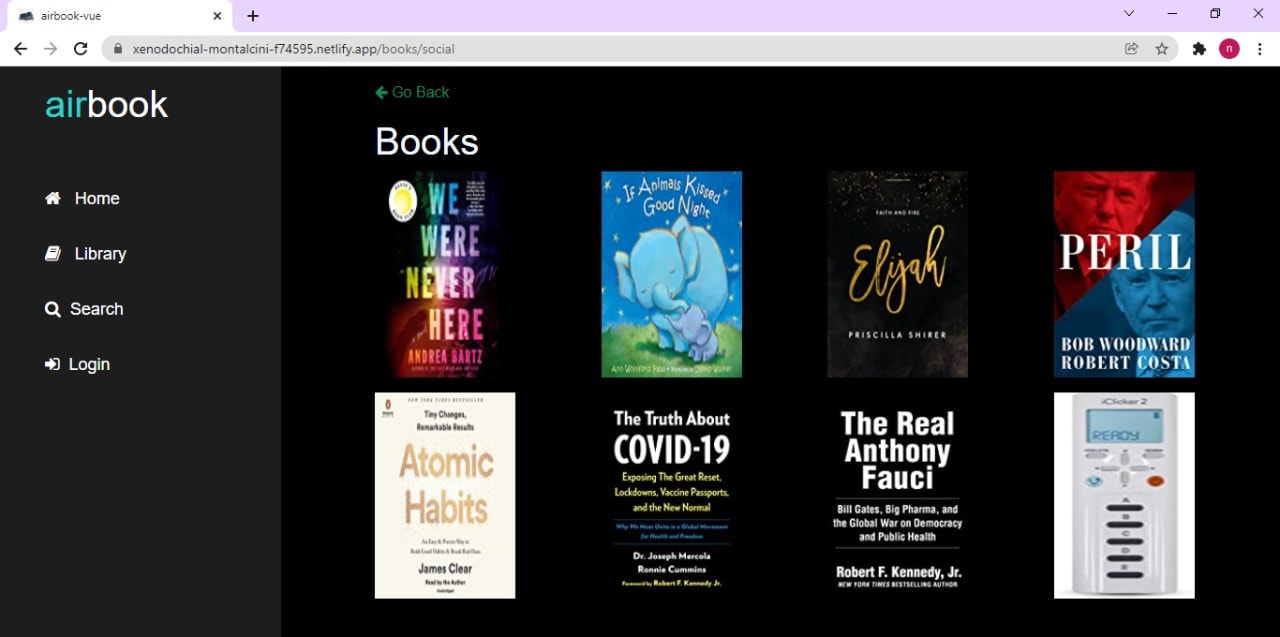Open If Animals Kissed Good Night cover
The height and width of the screenshot is (637, 1280).
[672, 274]
